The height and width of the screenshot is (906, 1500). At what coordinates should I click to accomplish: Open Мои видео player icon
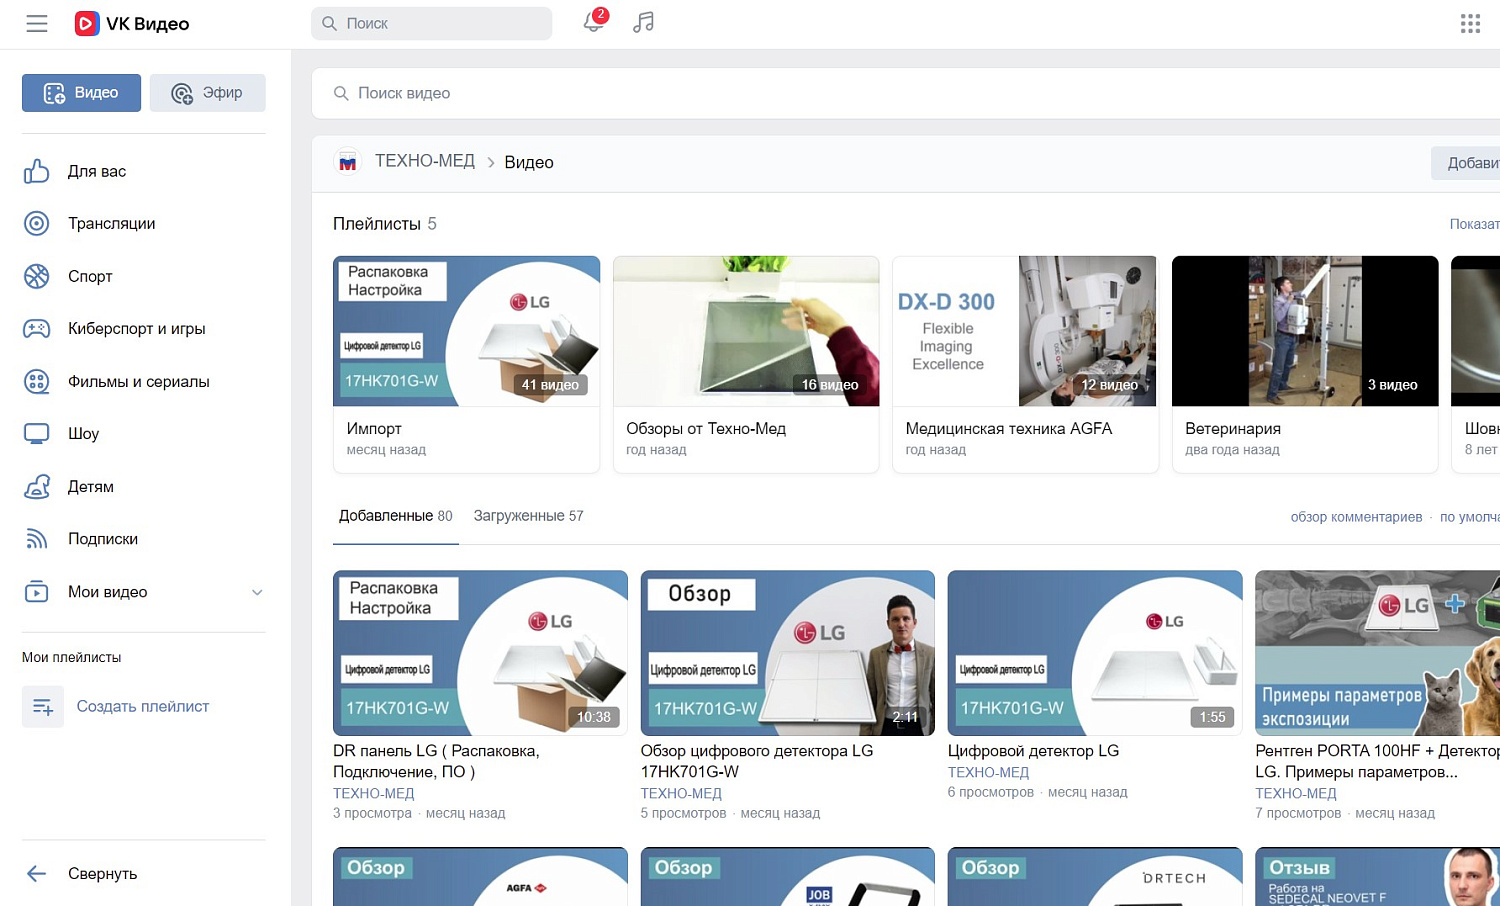[x=37, y=591]
